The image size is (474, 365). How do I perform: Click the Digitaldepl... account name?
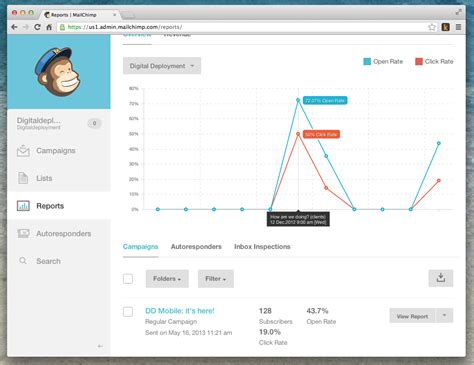point(39,120)
